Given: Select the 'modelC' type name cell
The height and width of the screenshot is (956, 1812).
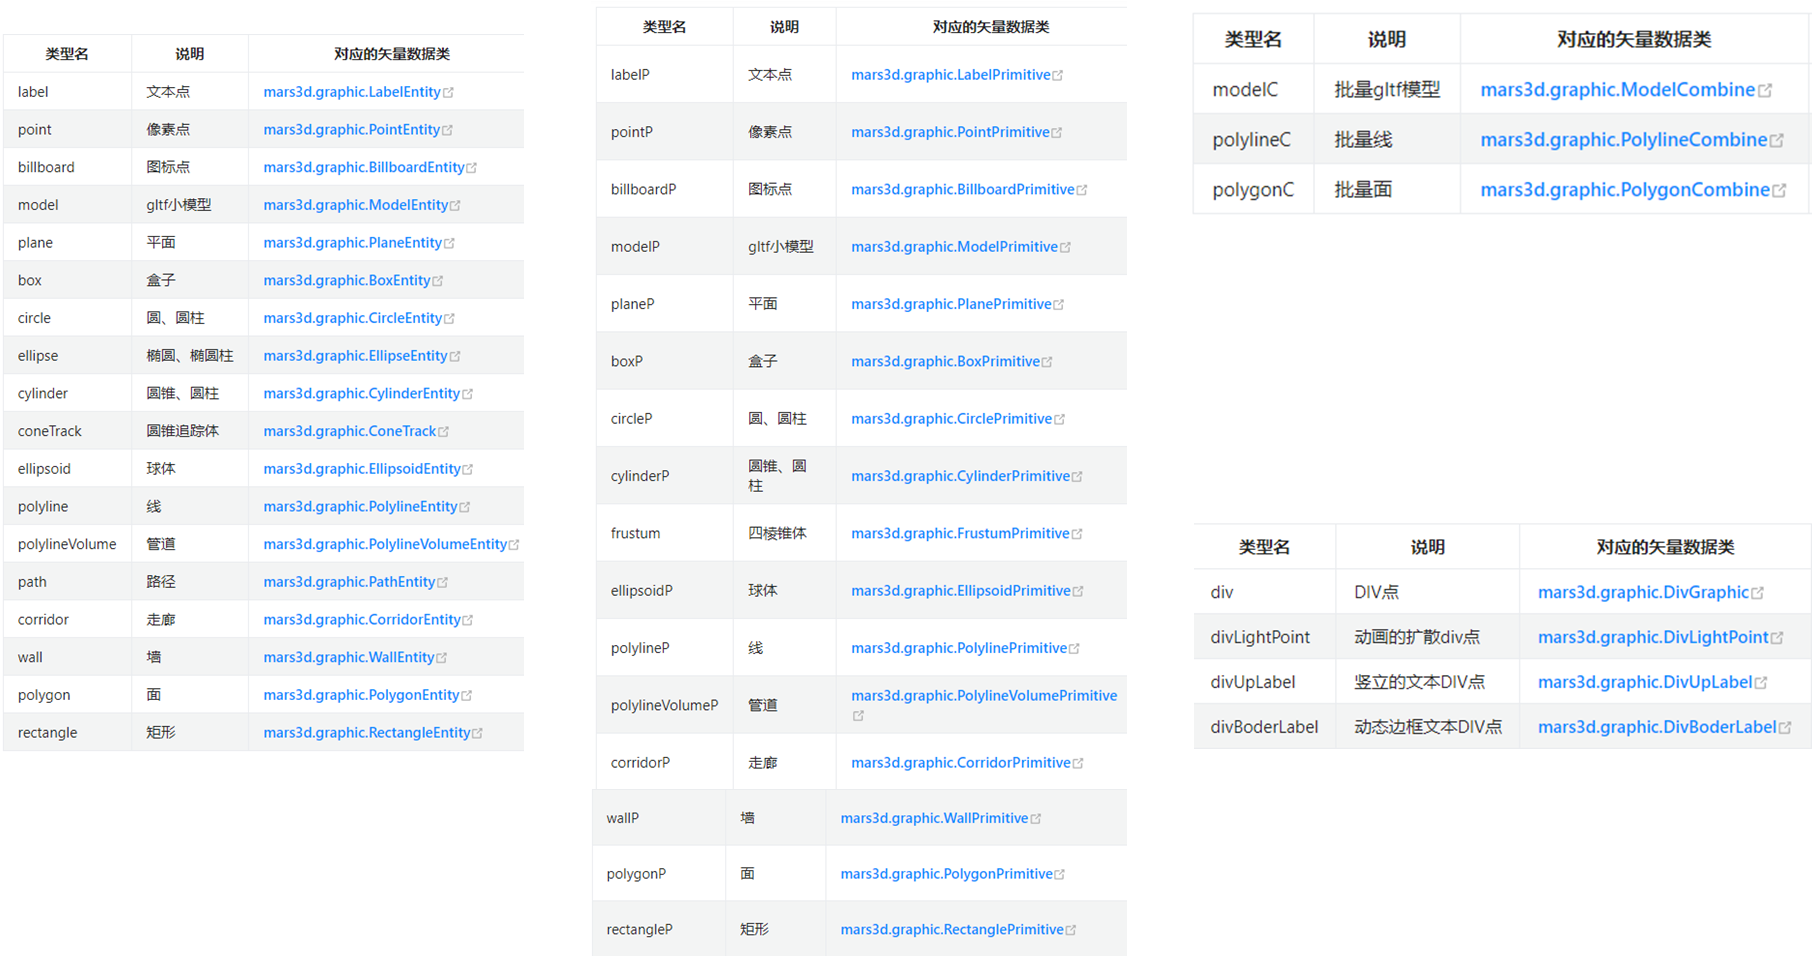Looking at the screenshot, I should point(1254,90).
